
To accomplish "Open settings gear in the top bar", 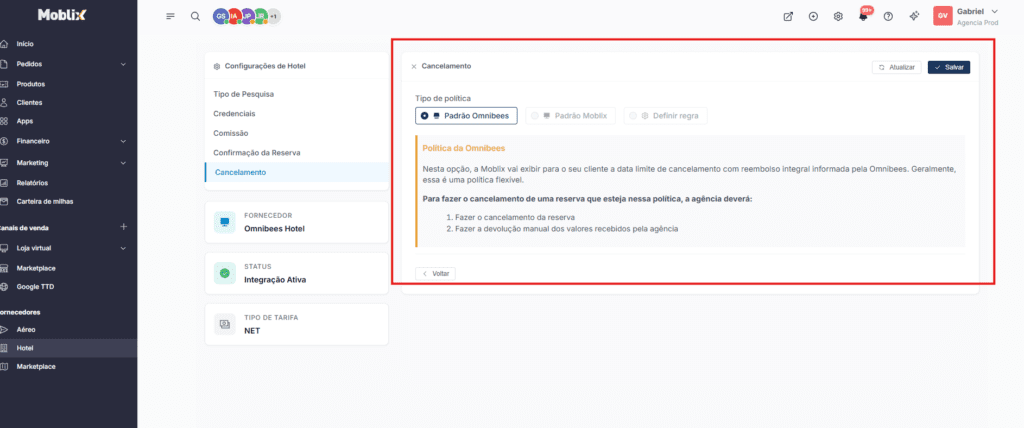I will coord(838,16).
